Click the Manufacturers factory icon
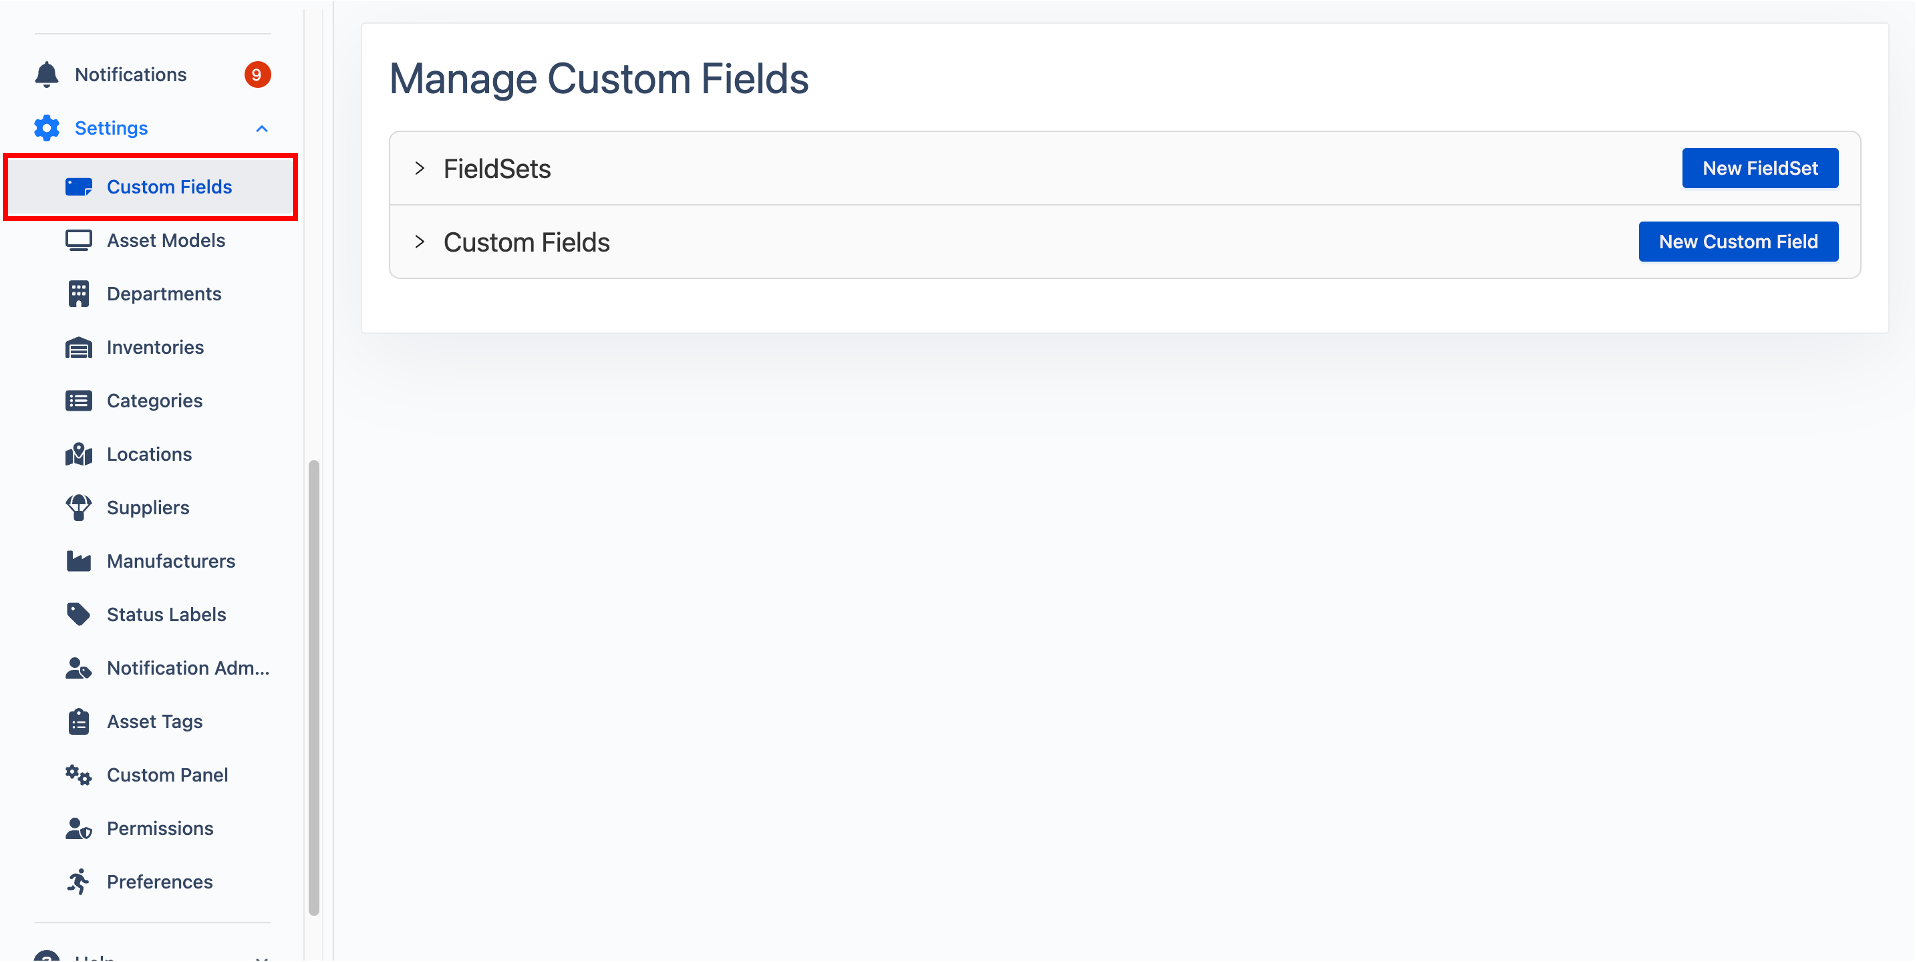The width and height of the screenshot is (1916, 962). click(78, 561)
